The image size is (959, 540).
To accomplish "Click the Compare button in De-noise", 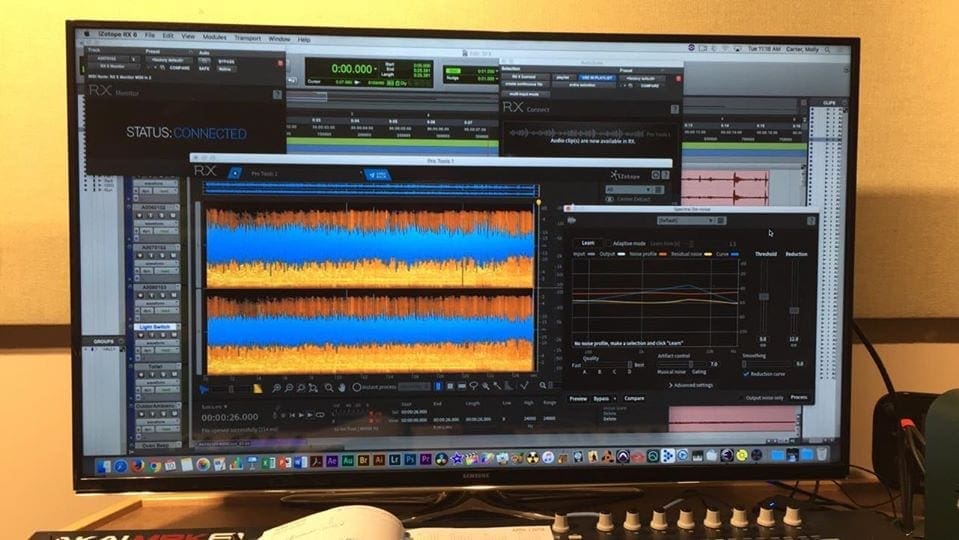I will click(634, 398).
